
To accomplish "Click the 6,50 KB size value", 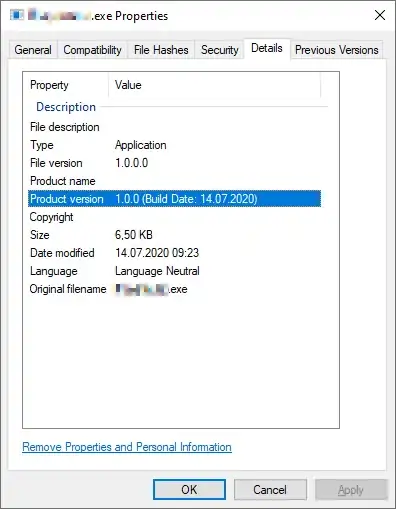I will click(134, 235).
